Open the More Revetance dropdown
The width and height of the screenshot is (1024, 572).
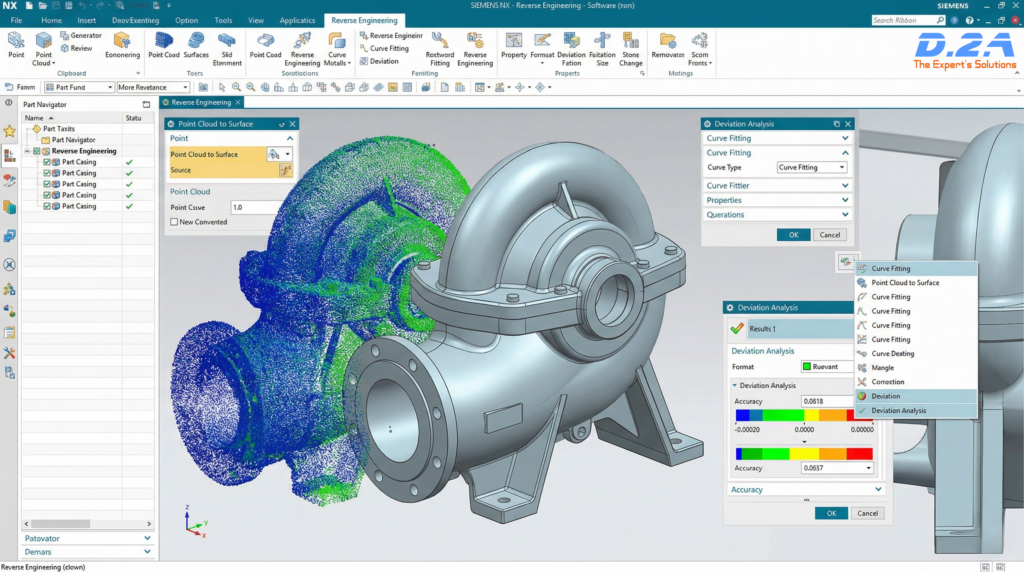(x=153, y=87)
